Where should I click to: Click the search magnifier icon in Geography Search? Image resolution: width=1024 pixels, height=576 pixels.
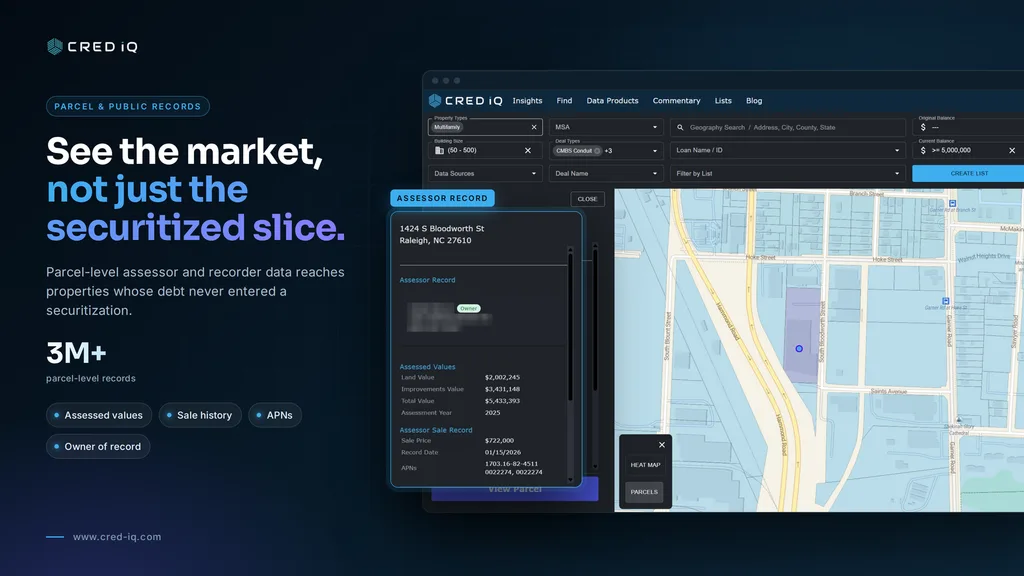[x=680, y=127]
